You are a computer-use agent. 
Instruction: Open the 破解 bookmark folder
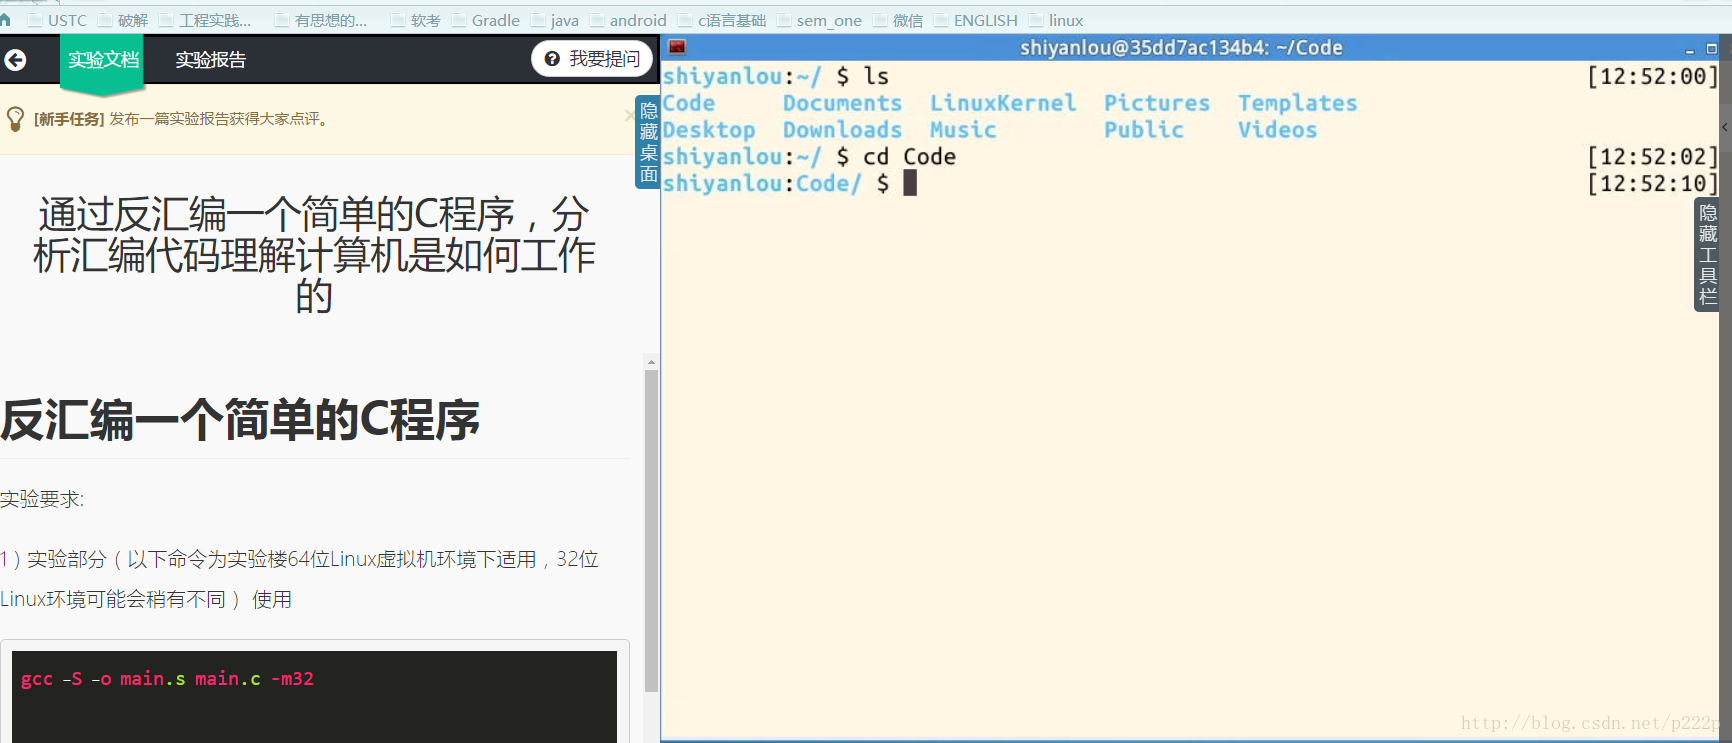coord(123,20)
